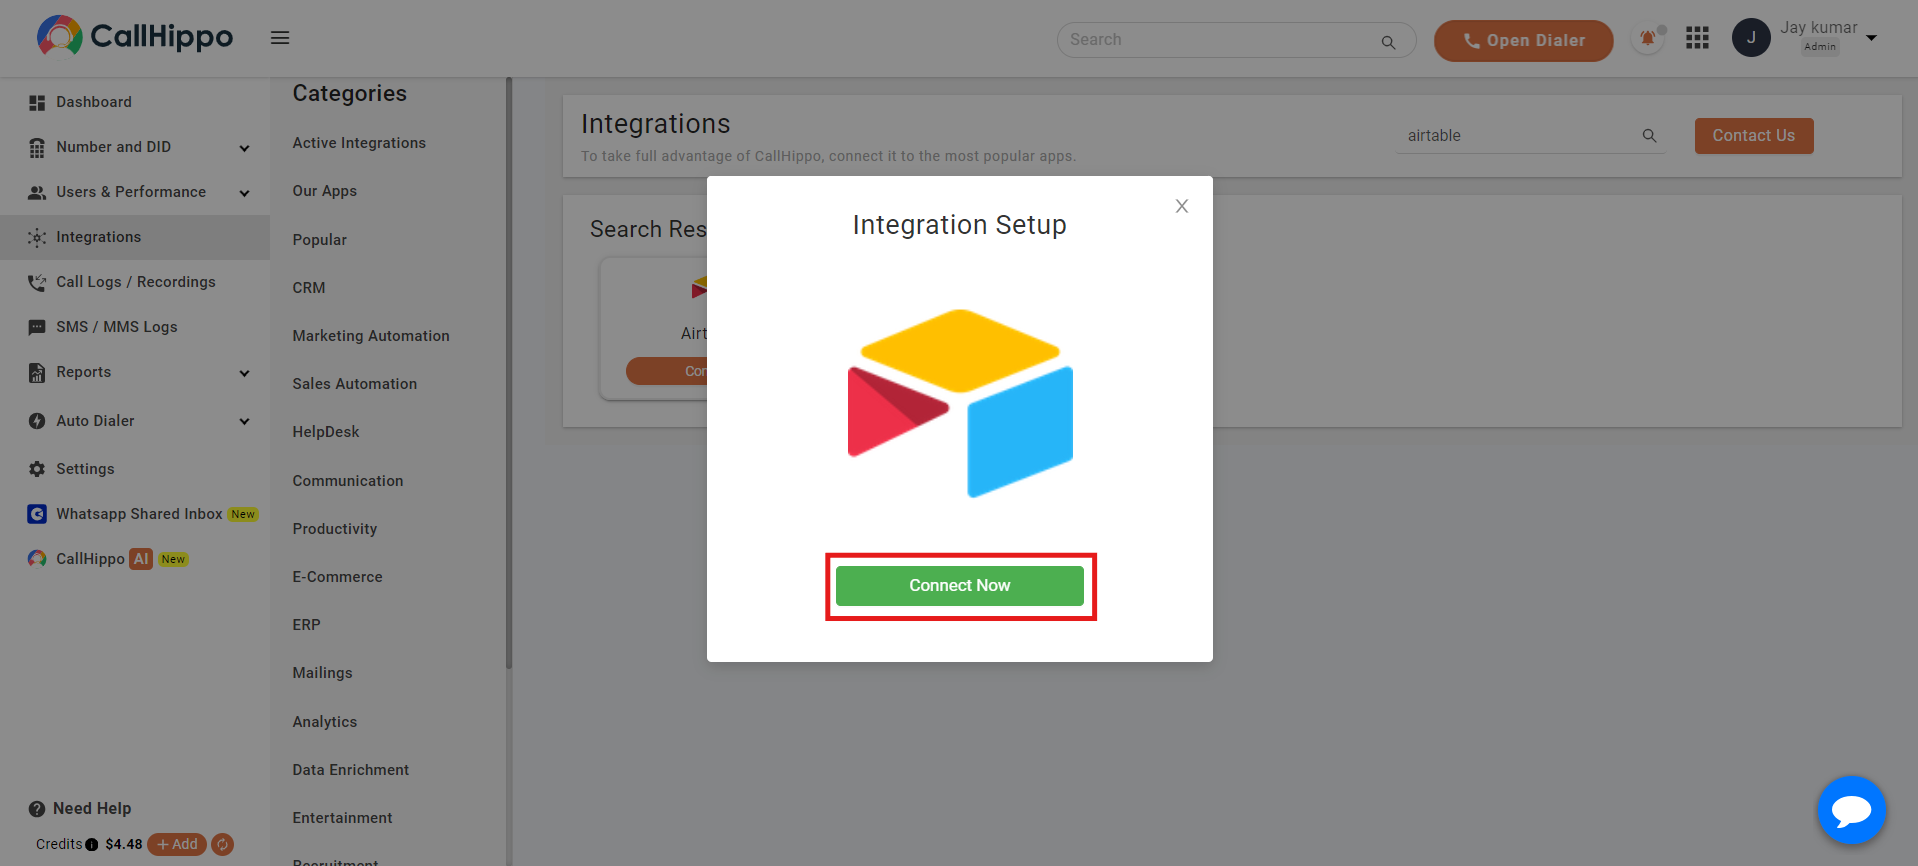Expand Users & Performance chevron
Screen dimensions: 1918x866
(244, 193)
